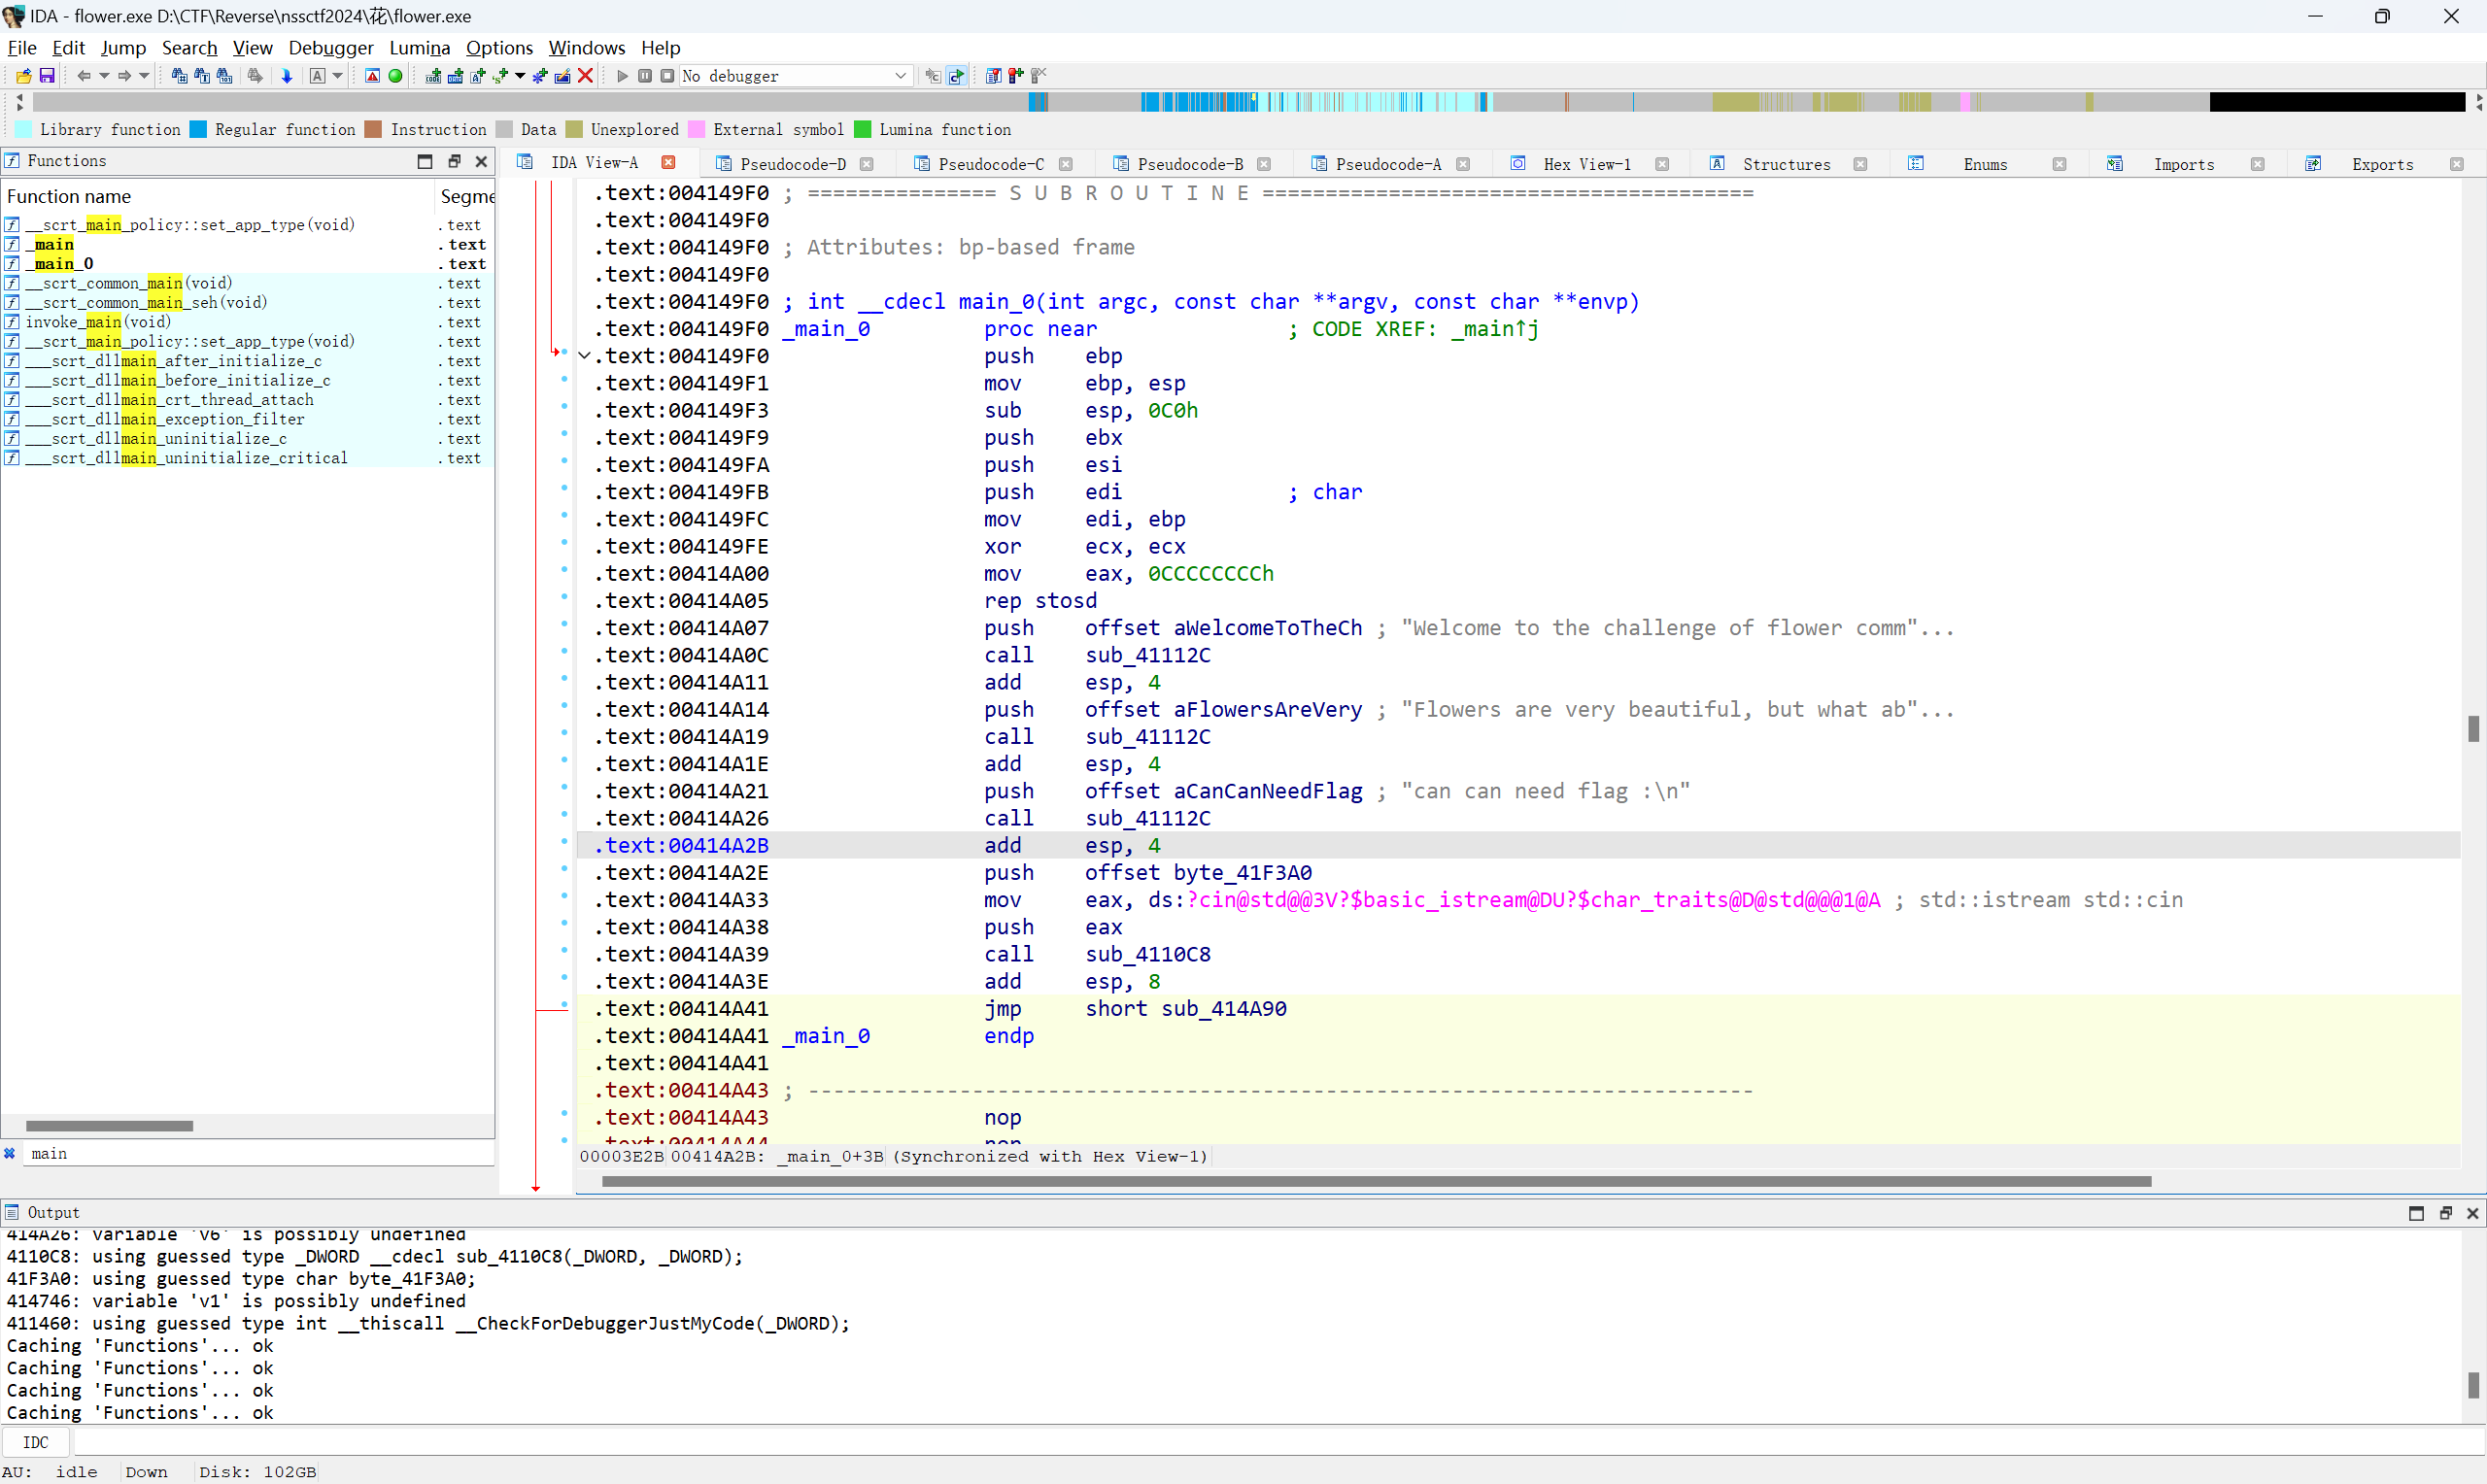Toggle the highlighted pseudocode sync toolbar button
This screenshot has width=2487, height=1484.
[956, 76]
